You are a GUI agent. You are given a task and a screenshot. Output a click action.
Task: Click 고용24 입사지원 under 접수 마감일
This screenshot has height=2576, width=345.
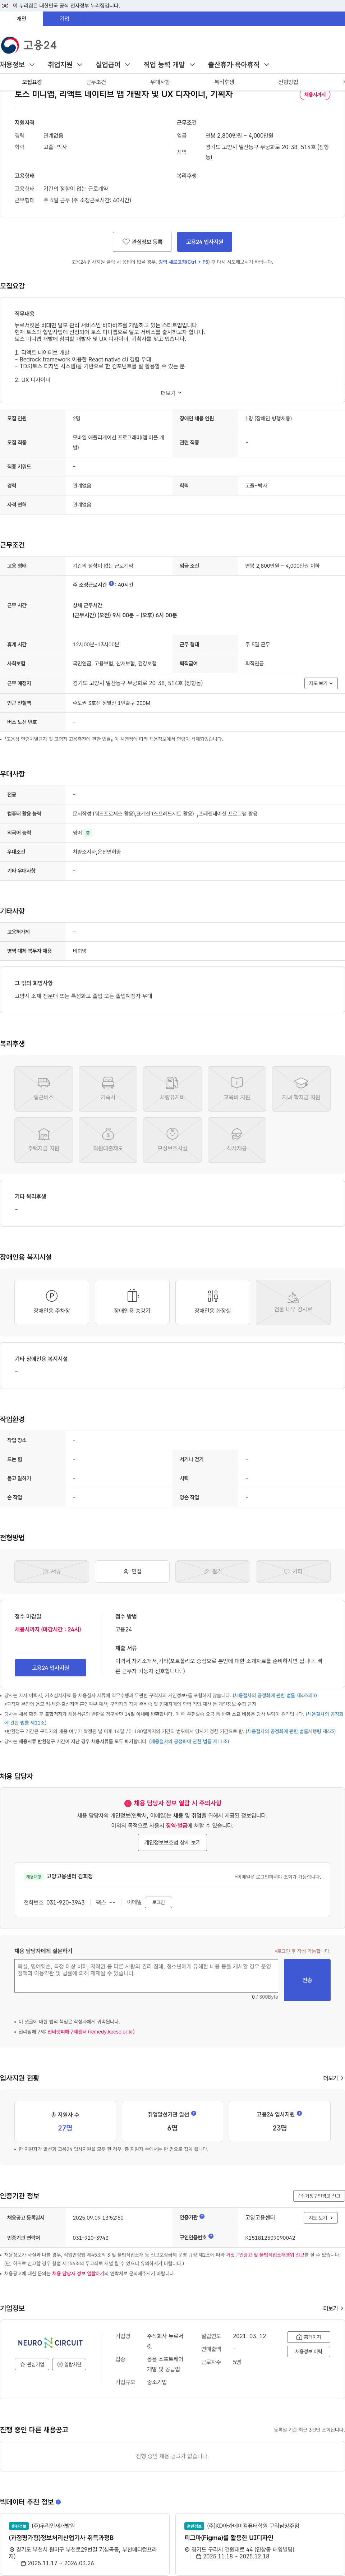pos(50,1668)
